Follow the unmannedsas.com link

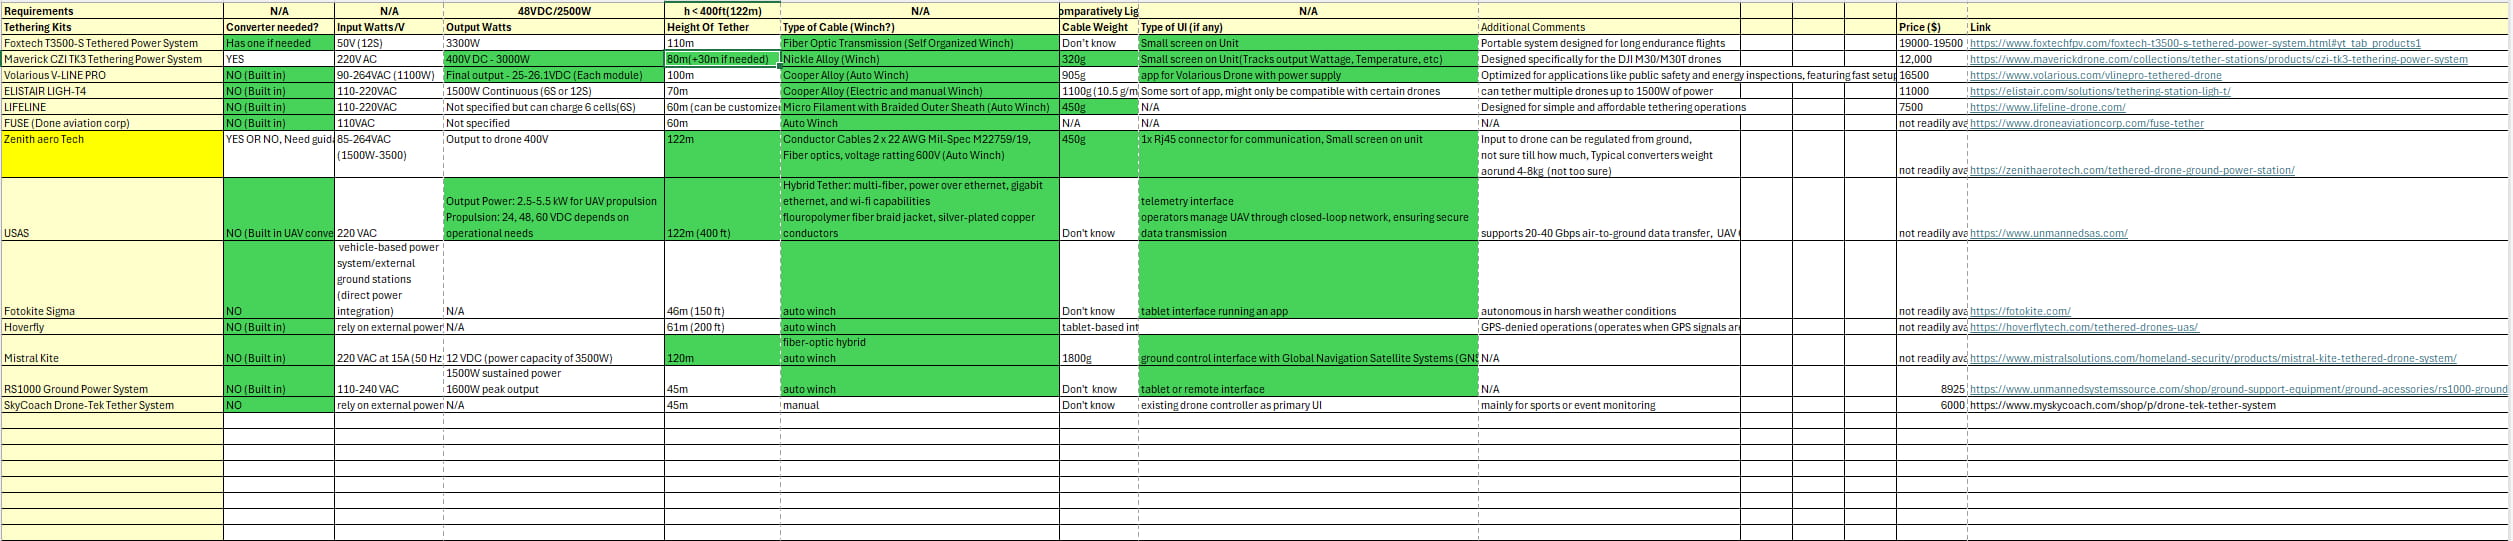point(2048,234)
